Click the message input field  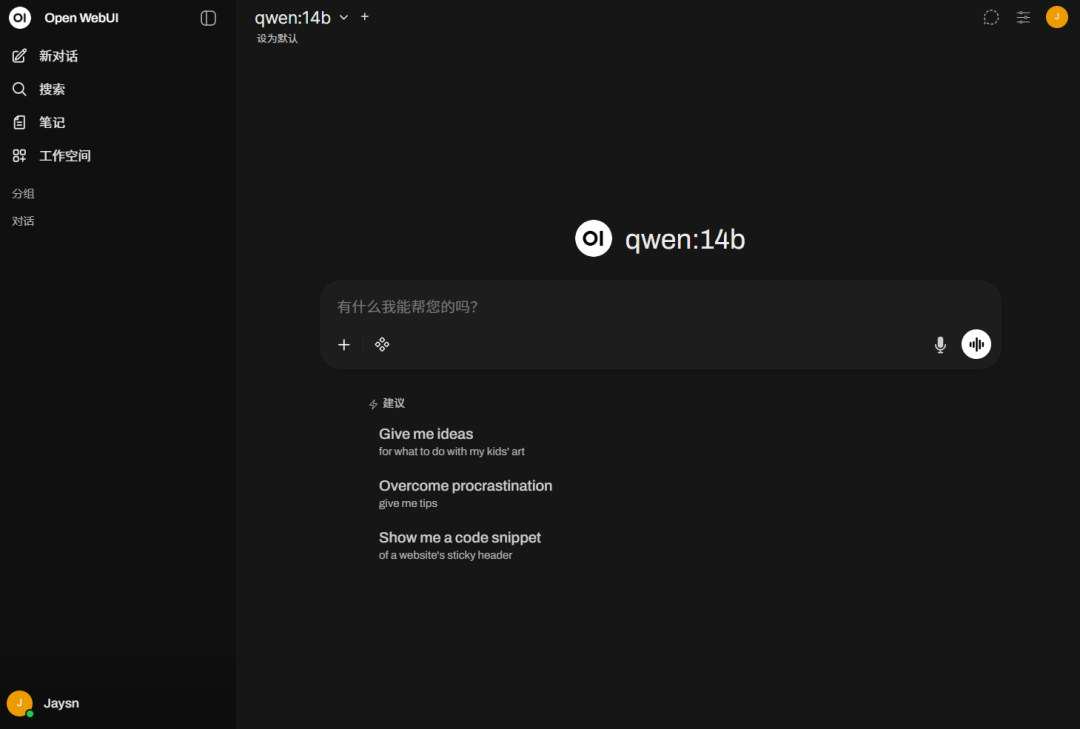[x=660, y=307]
